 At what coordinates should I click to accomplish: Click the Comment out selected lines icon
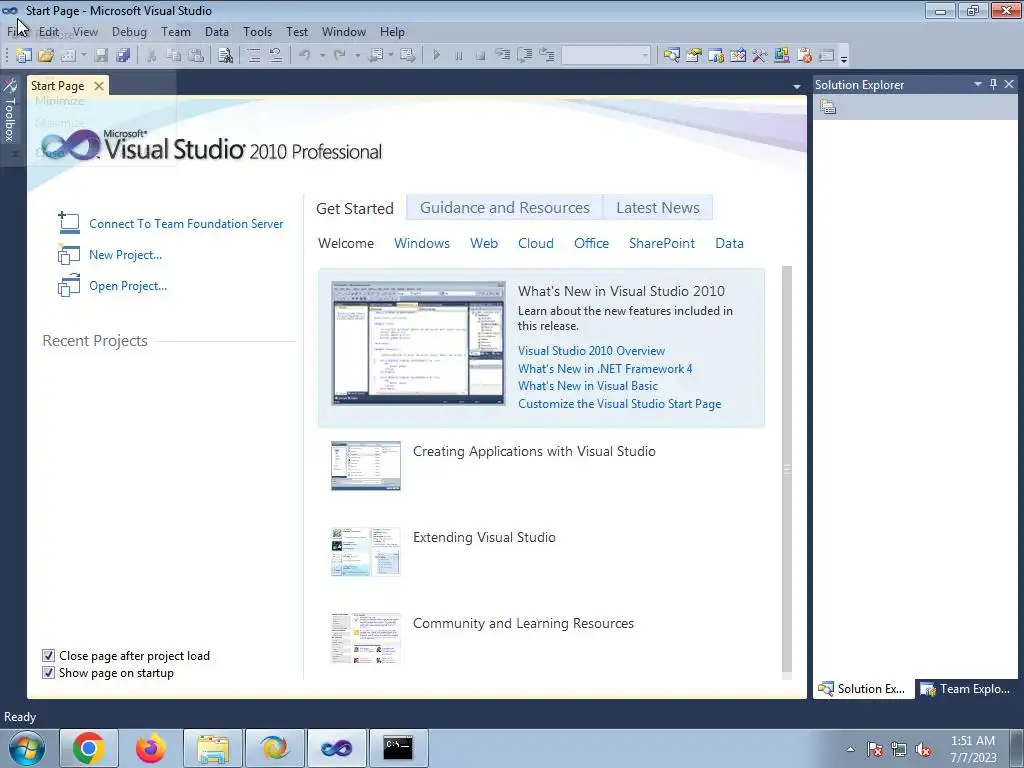(x=254, y=56)
